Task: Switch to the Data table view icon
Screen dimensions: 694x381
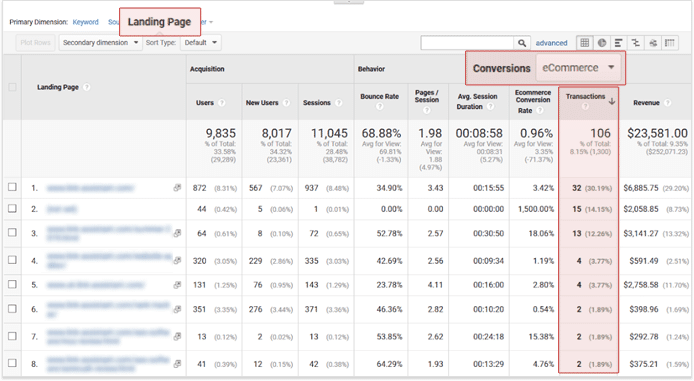Action: (x=585, y=43)
